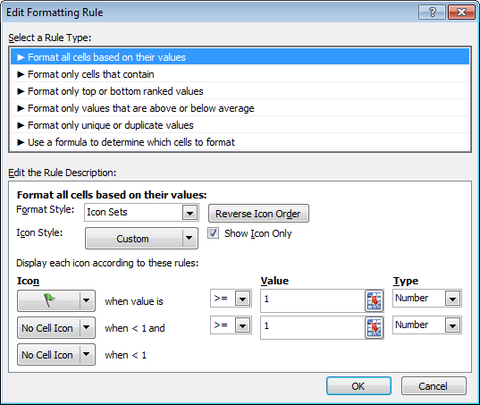Click the range selector icon in second Value row
Image resolution: width=480 pixels, height=405 pixels.
[x=374, y=328]
